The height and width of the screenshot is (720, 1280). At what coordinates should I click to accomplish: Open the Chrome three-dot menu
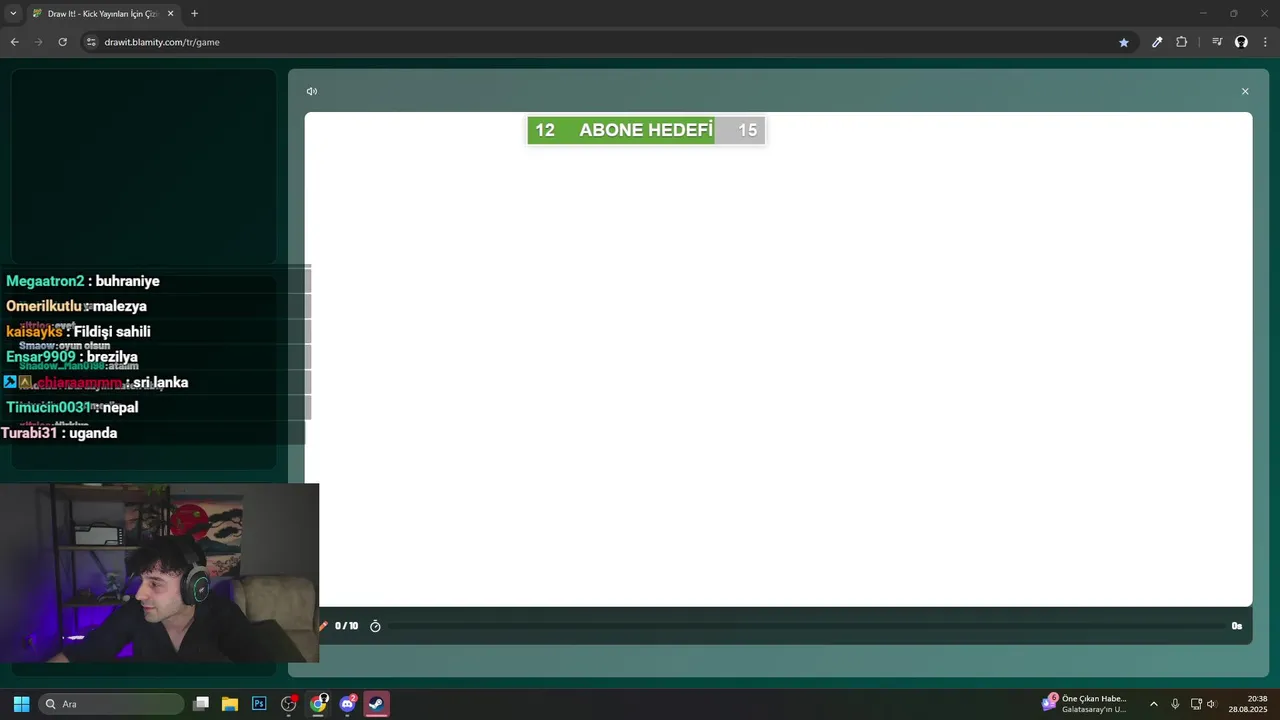[x=1265, y=42]
